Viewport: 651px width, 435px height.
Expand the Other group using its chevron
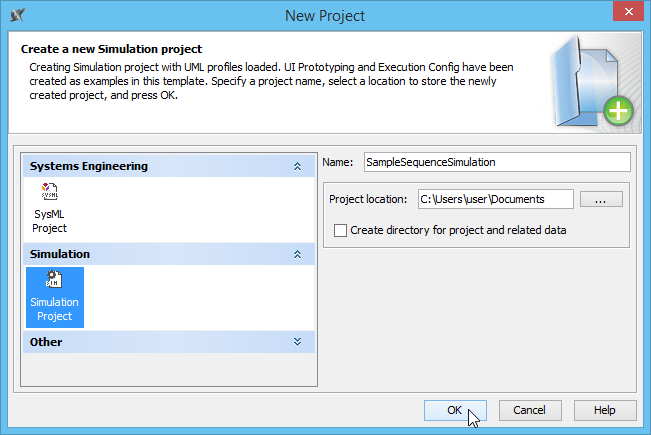297,342
